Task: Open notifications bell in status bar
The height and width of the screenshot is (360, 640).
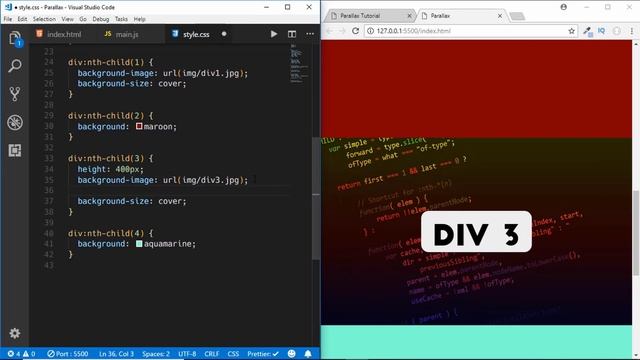Action: [308, 354]
